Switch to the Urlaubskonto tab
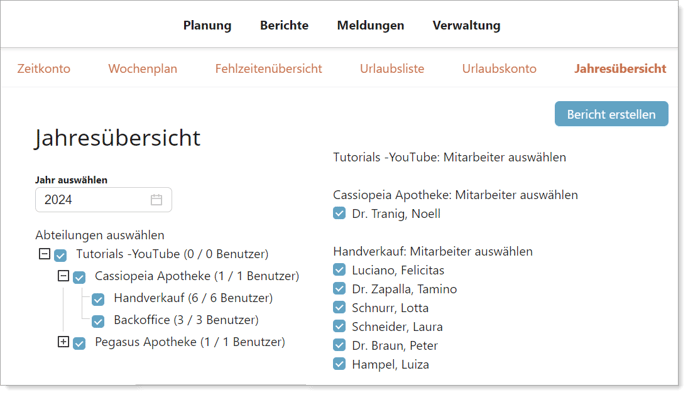This screenshot has width=688, height=395. 499,68
